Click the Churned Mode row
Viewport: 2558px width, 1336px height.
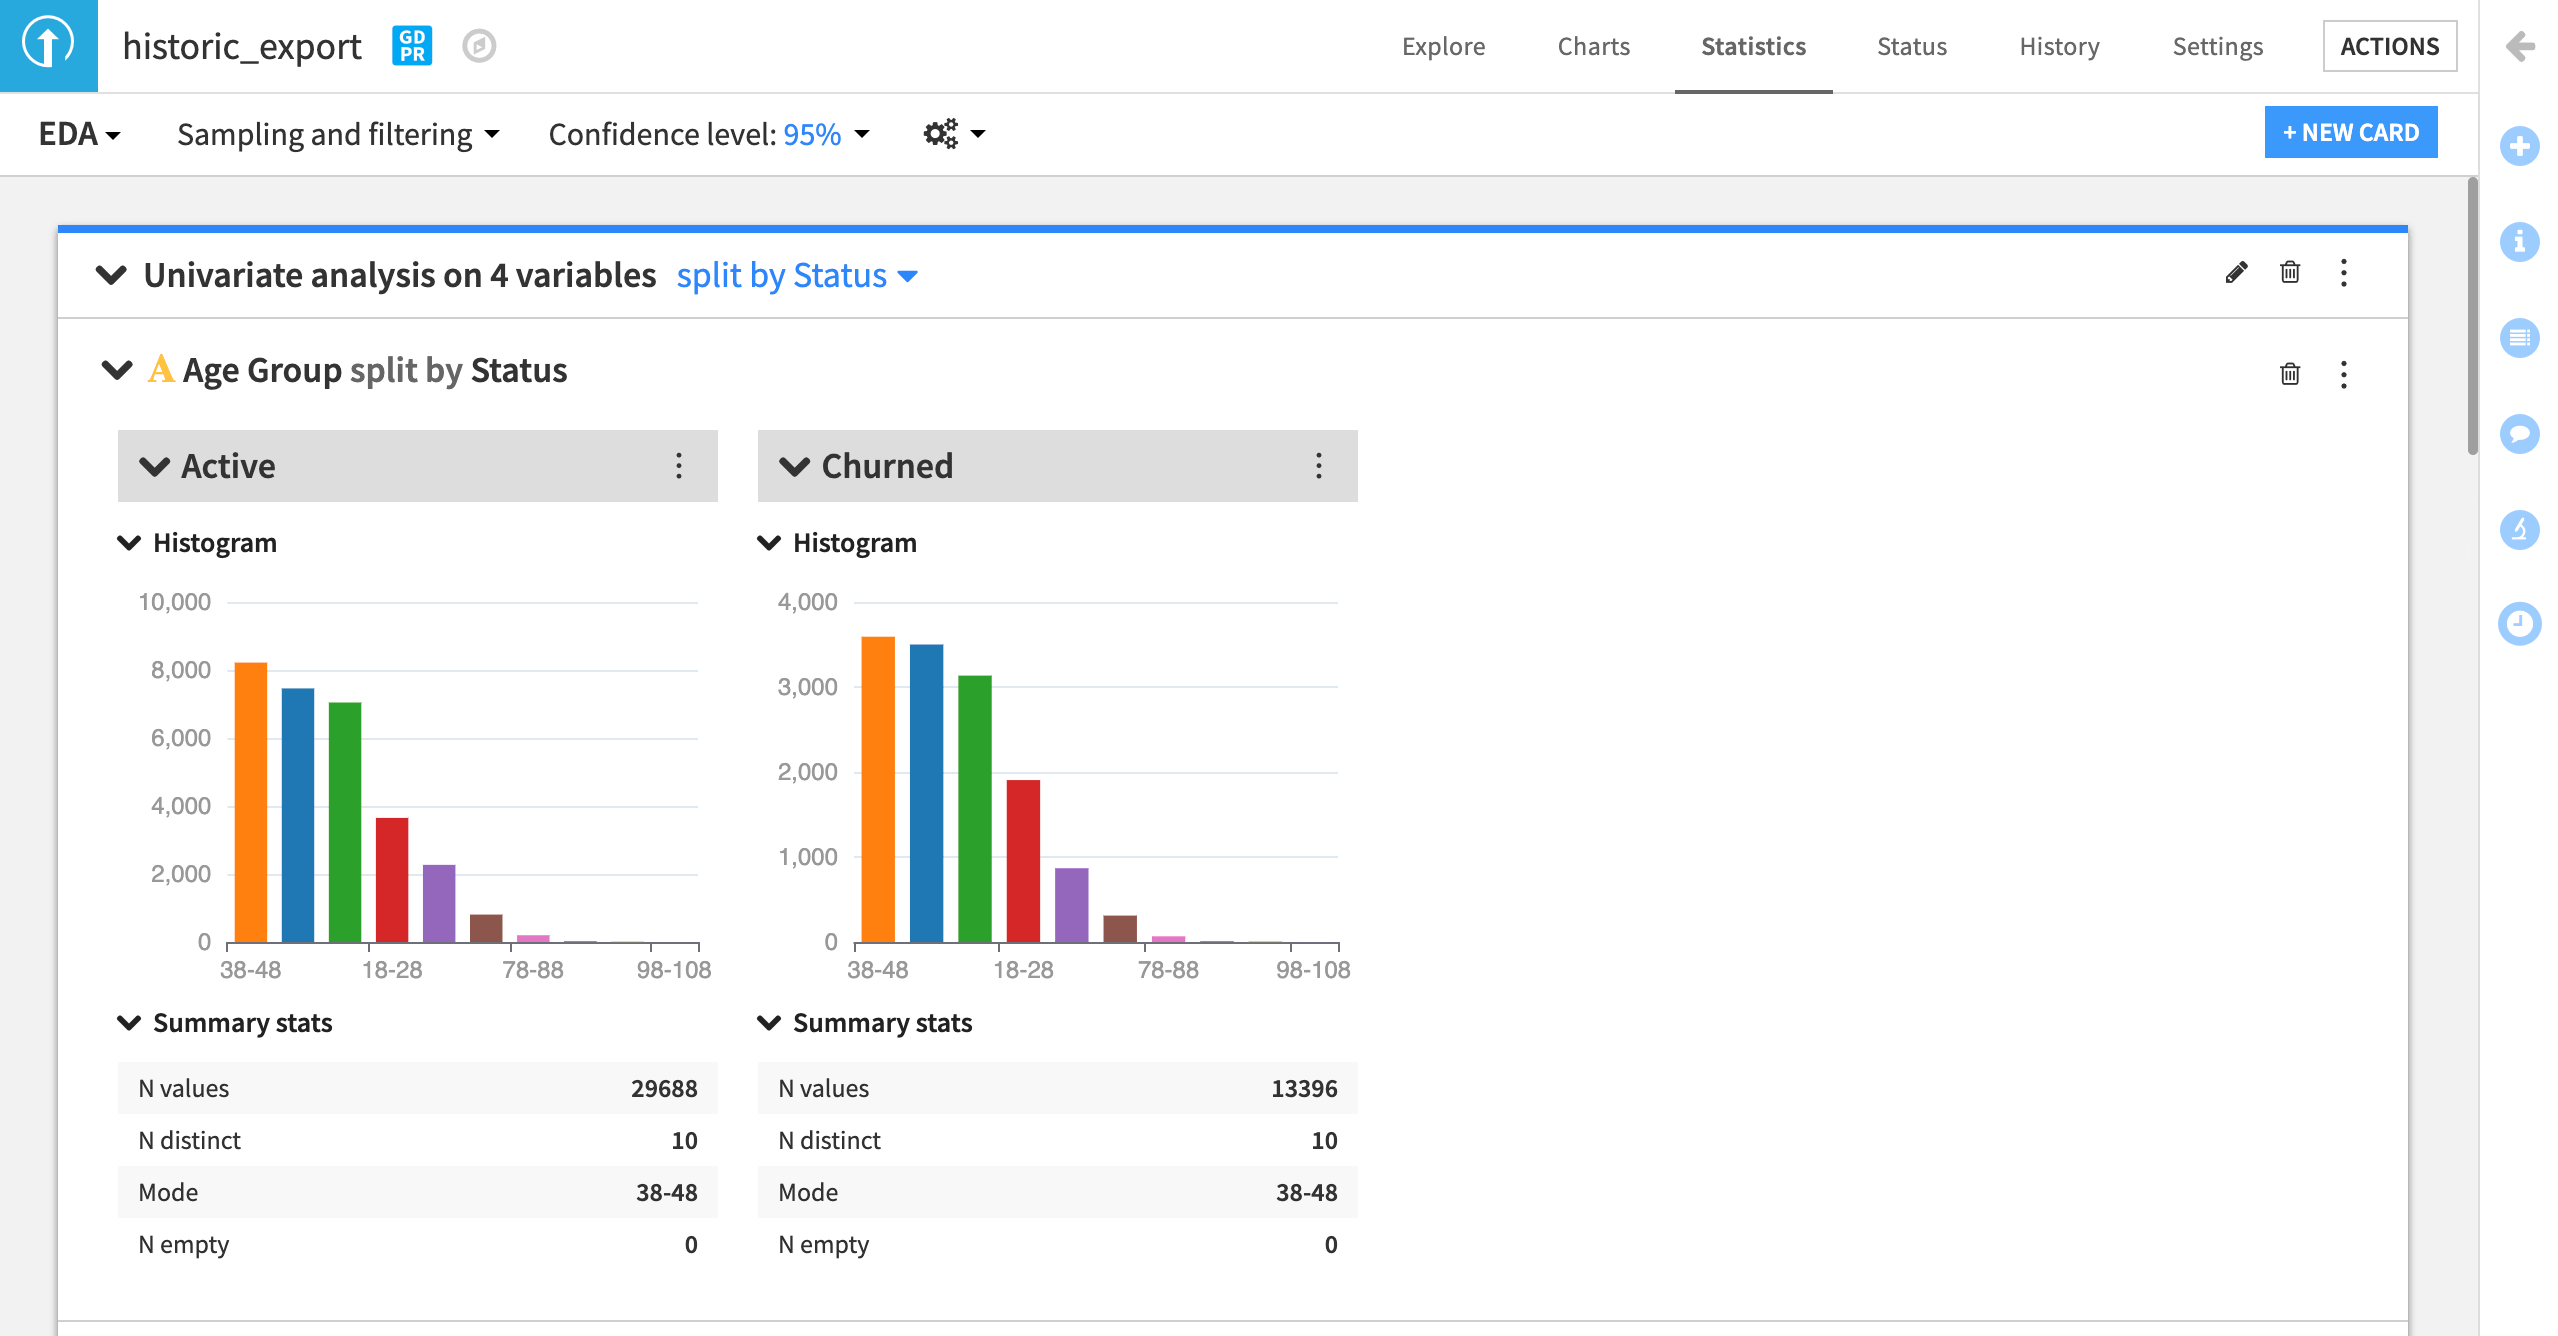click(x=1058, y=1192)
